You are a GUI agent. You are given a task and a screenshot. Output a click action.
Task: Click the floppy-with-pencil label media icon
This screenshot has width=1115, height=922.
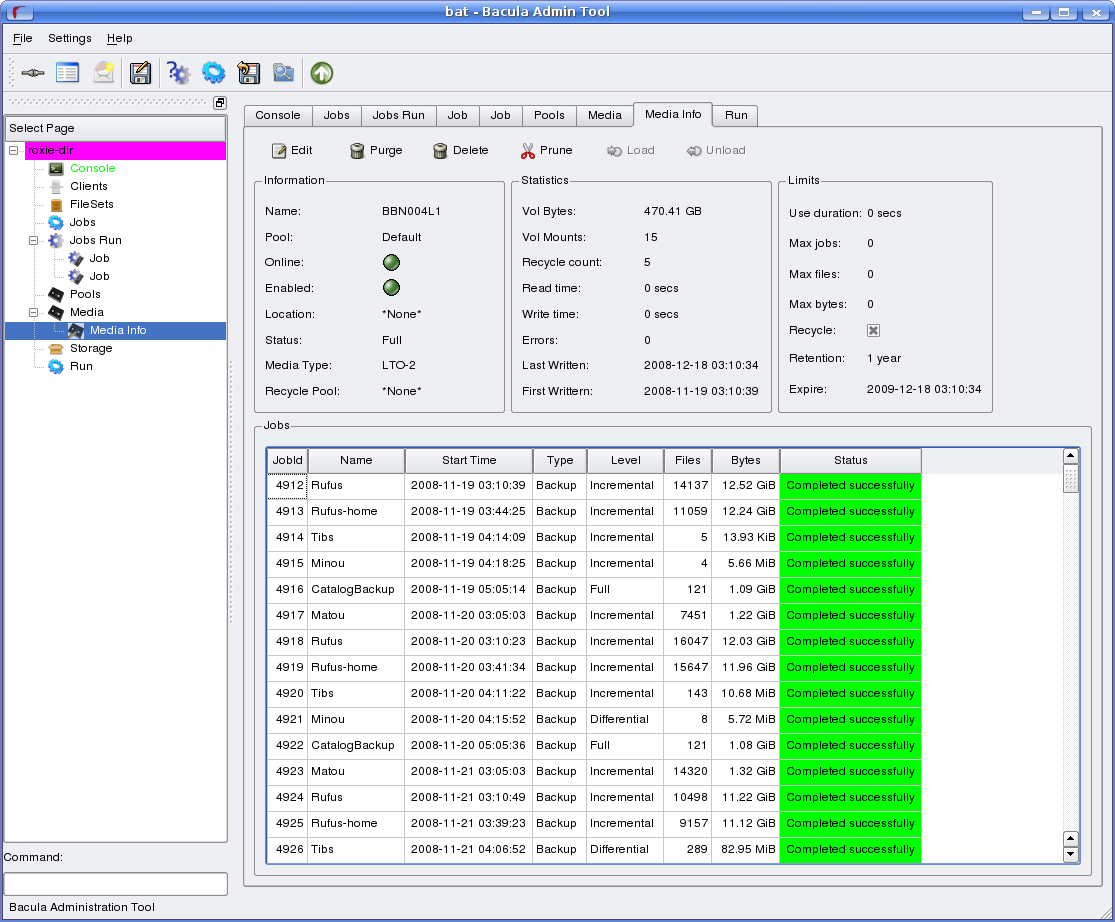(140, 73)
